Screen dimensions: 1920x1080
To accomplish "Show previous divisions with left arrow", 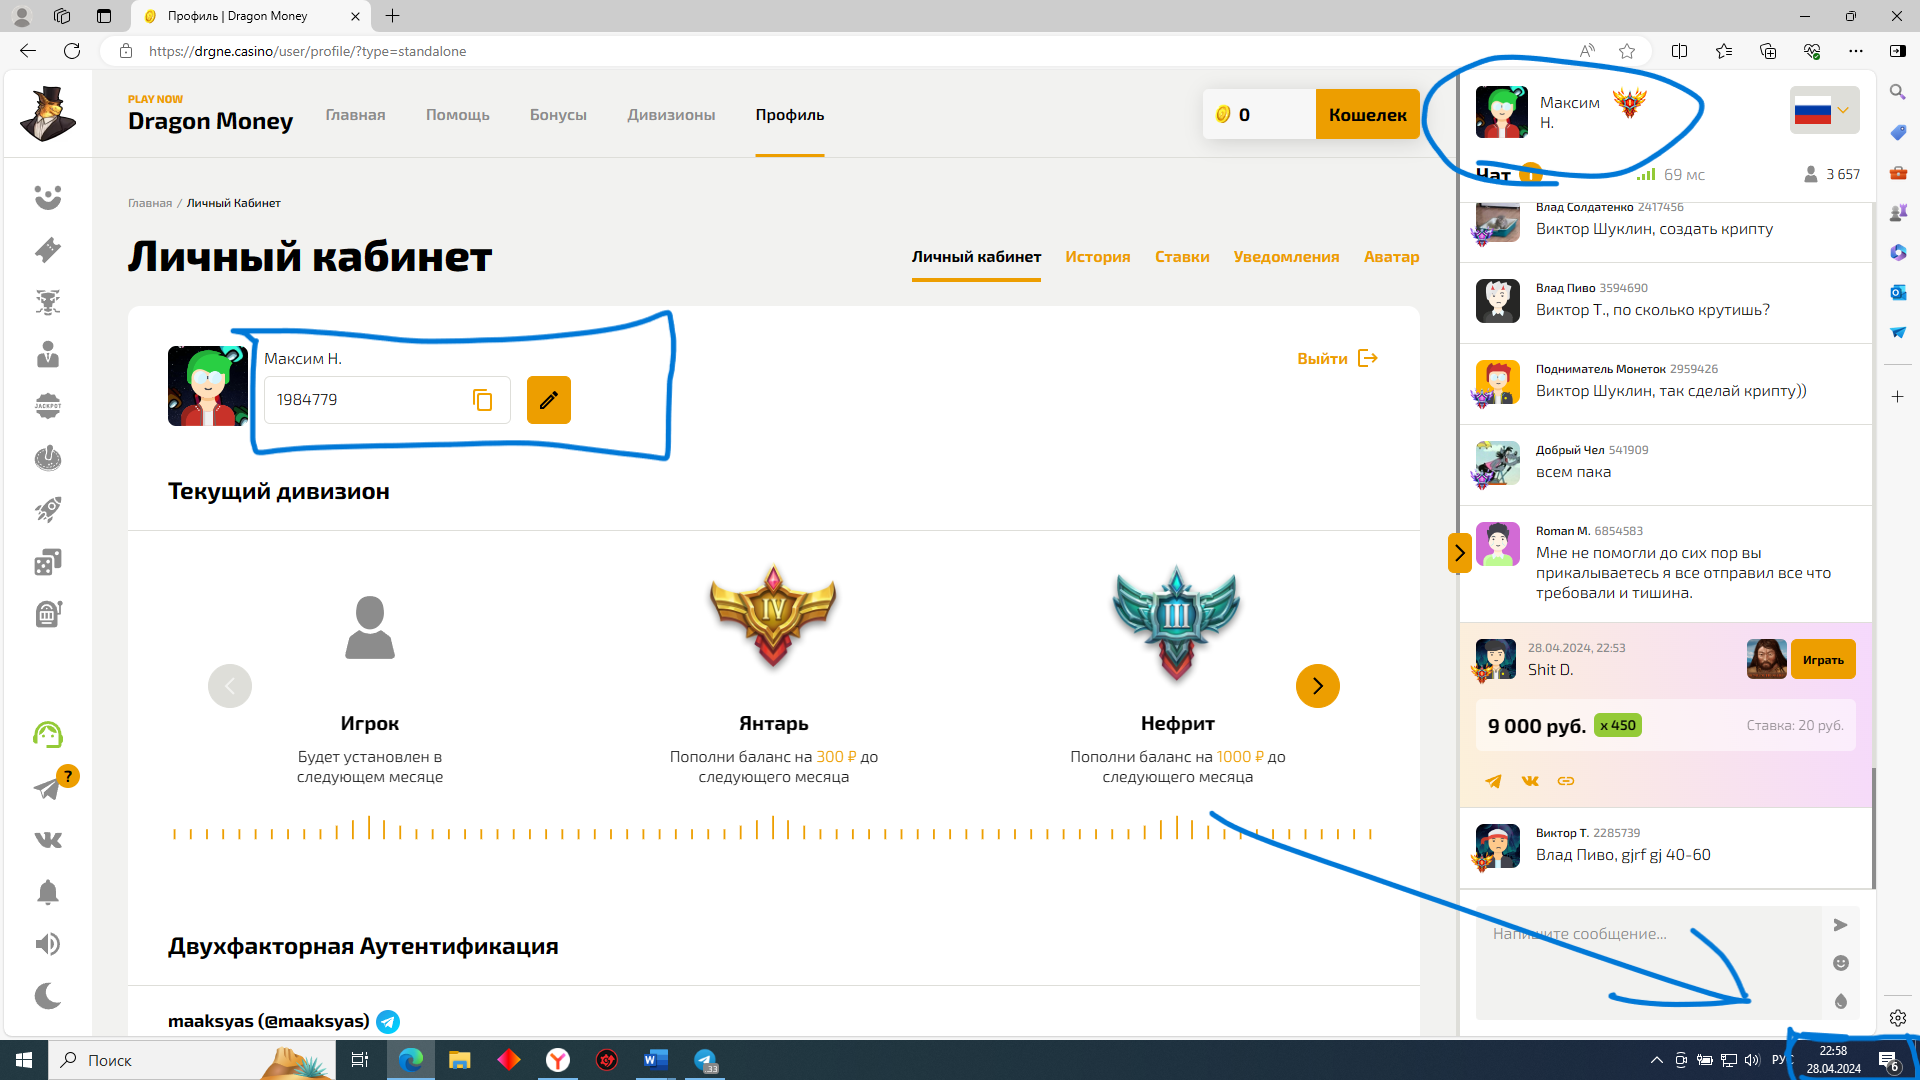I will 230,686.
